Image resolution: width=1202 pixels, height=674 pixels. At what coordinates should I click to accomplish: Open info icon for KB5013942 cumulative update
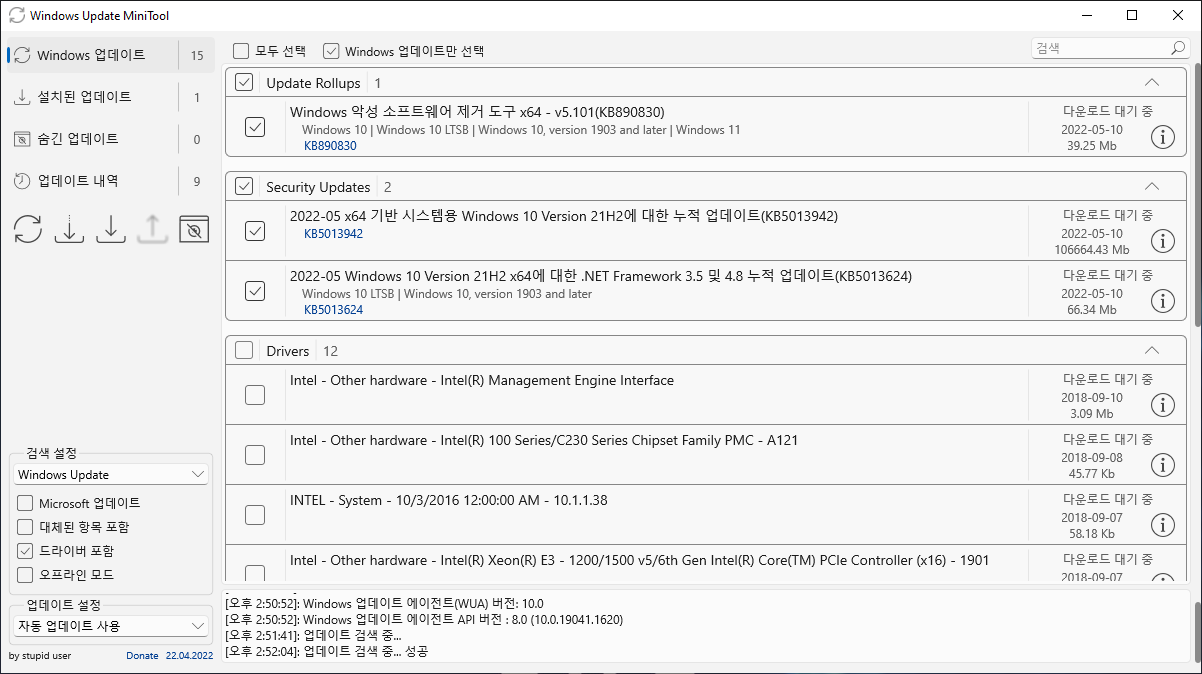pyautogui.click(x=1162, y=241)
